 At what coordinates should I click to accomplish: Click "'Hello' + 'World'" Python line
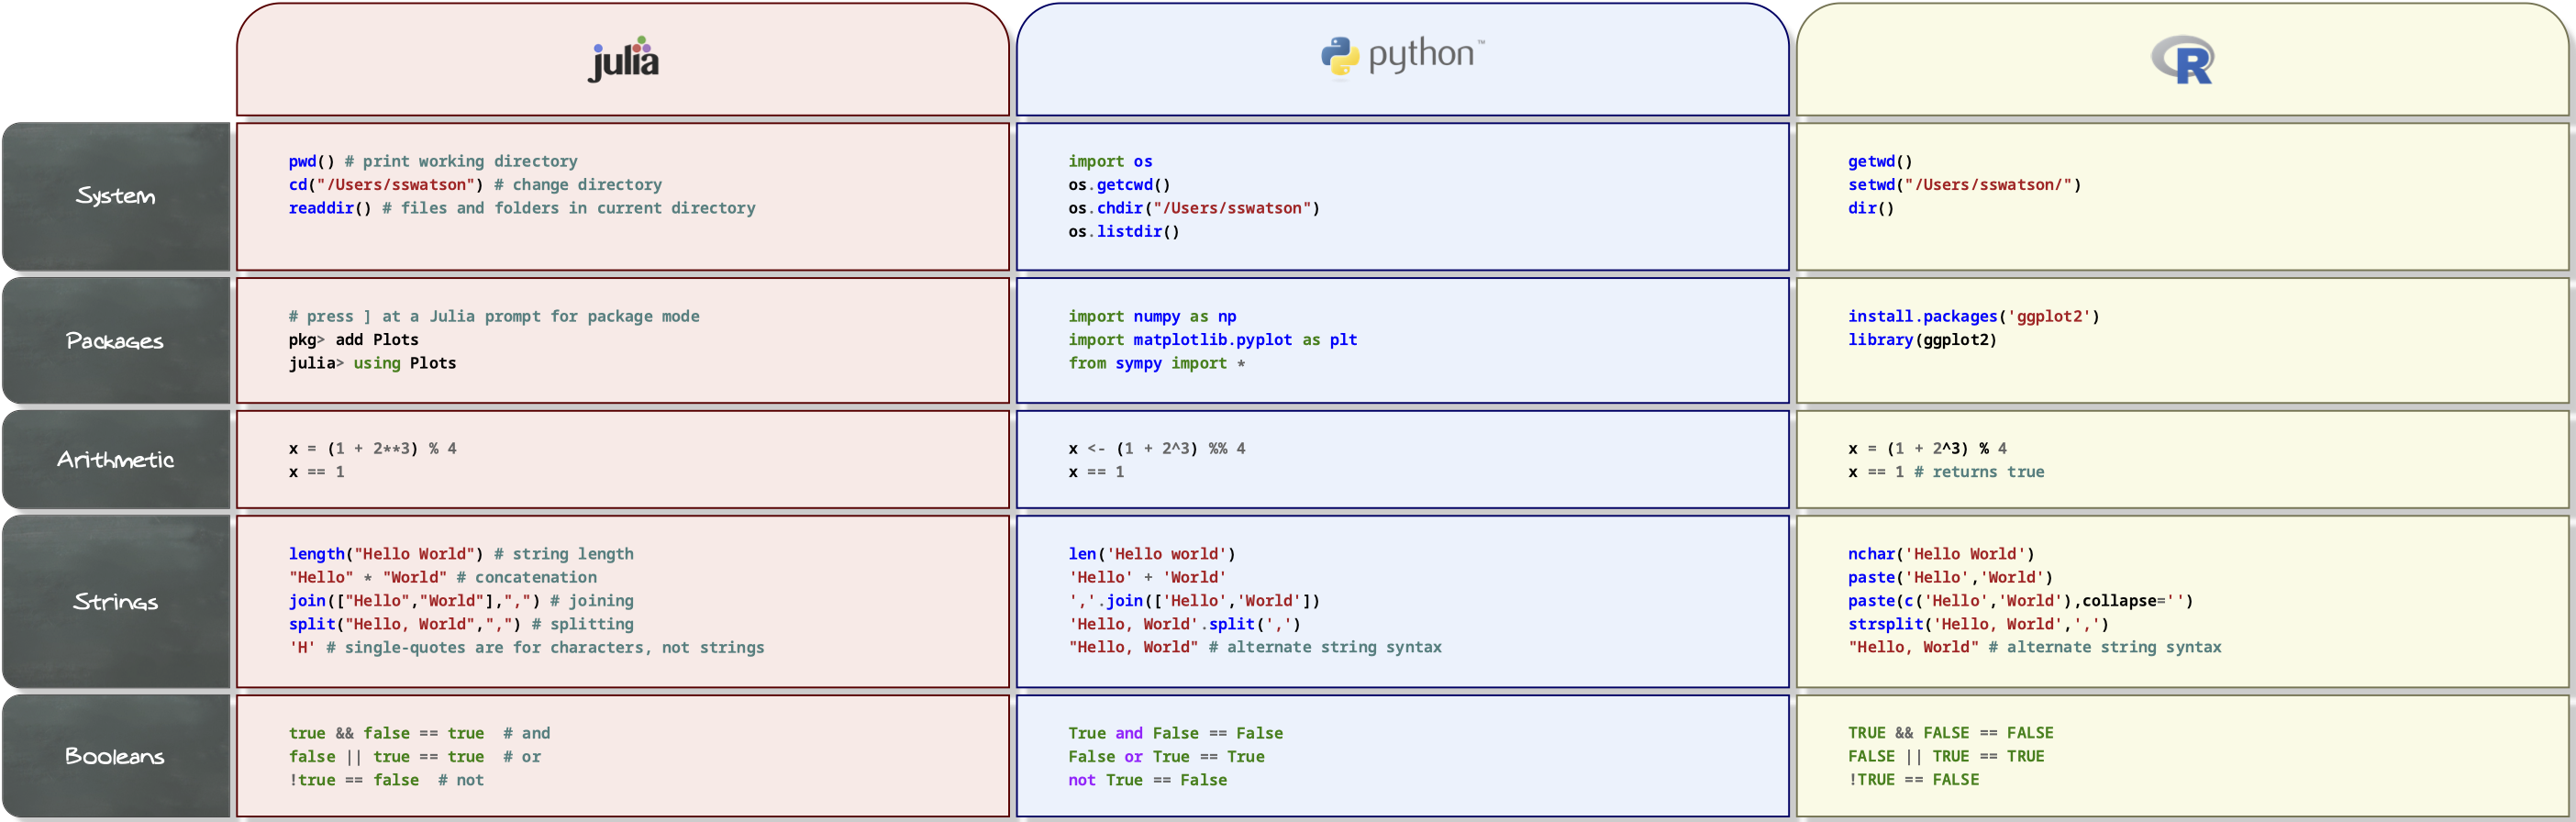click(x=1147, y=577)
